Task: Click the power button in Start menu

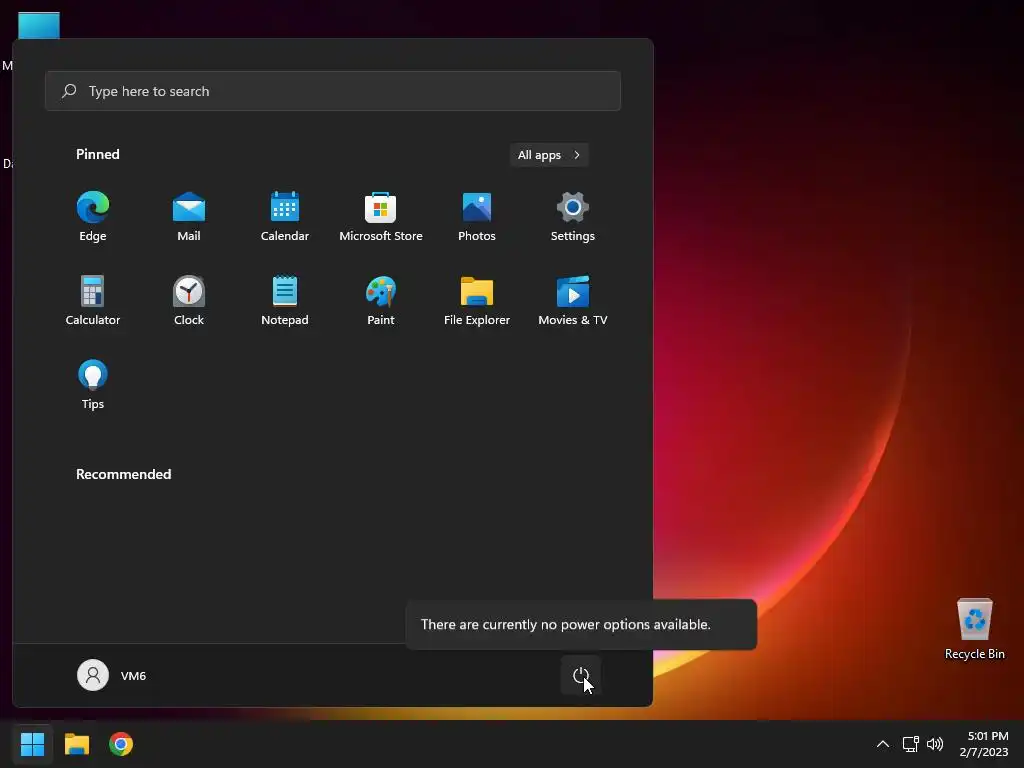Action: pos(581,675)
